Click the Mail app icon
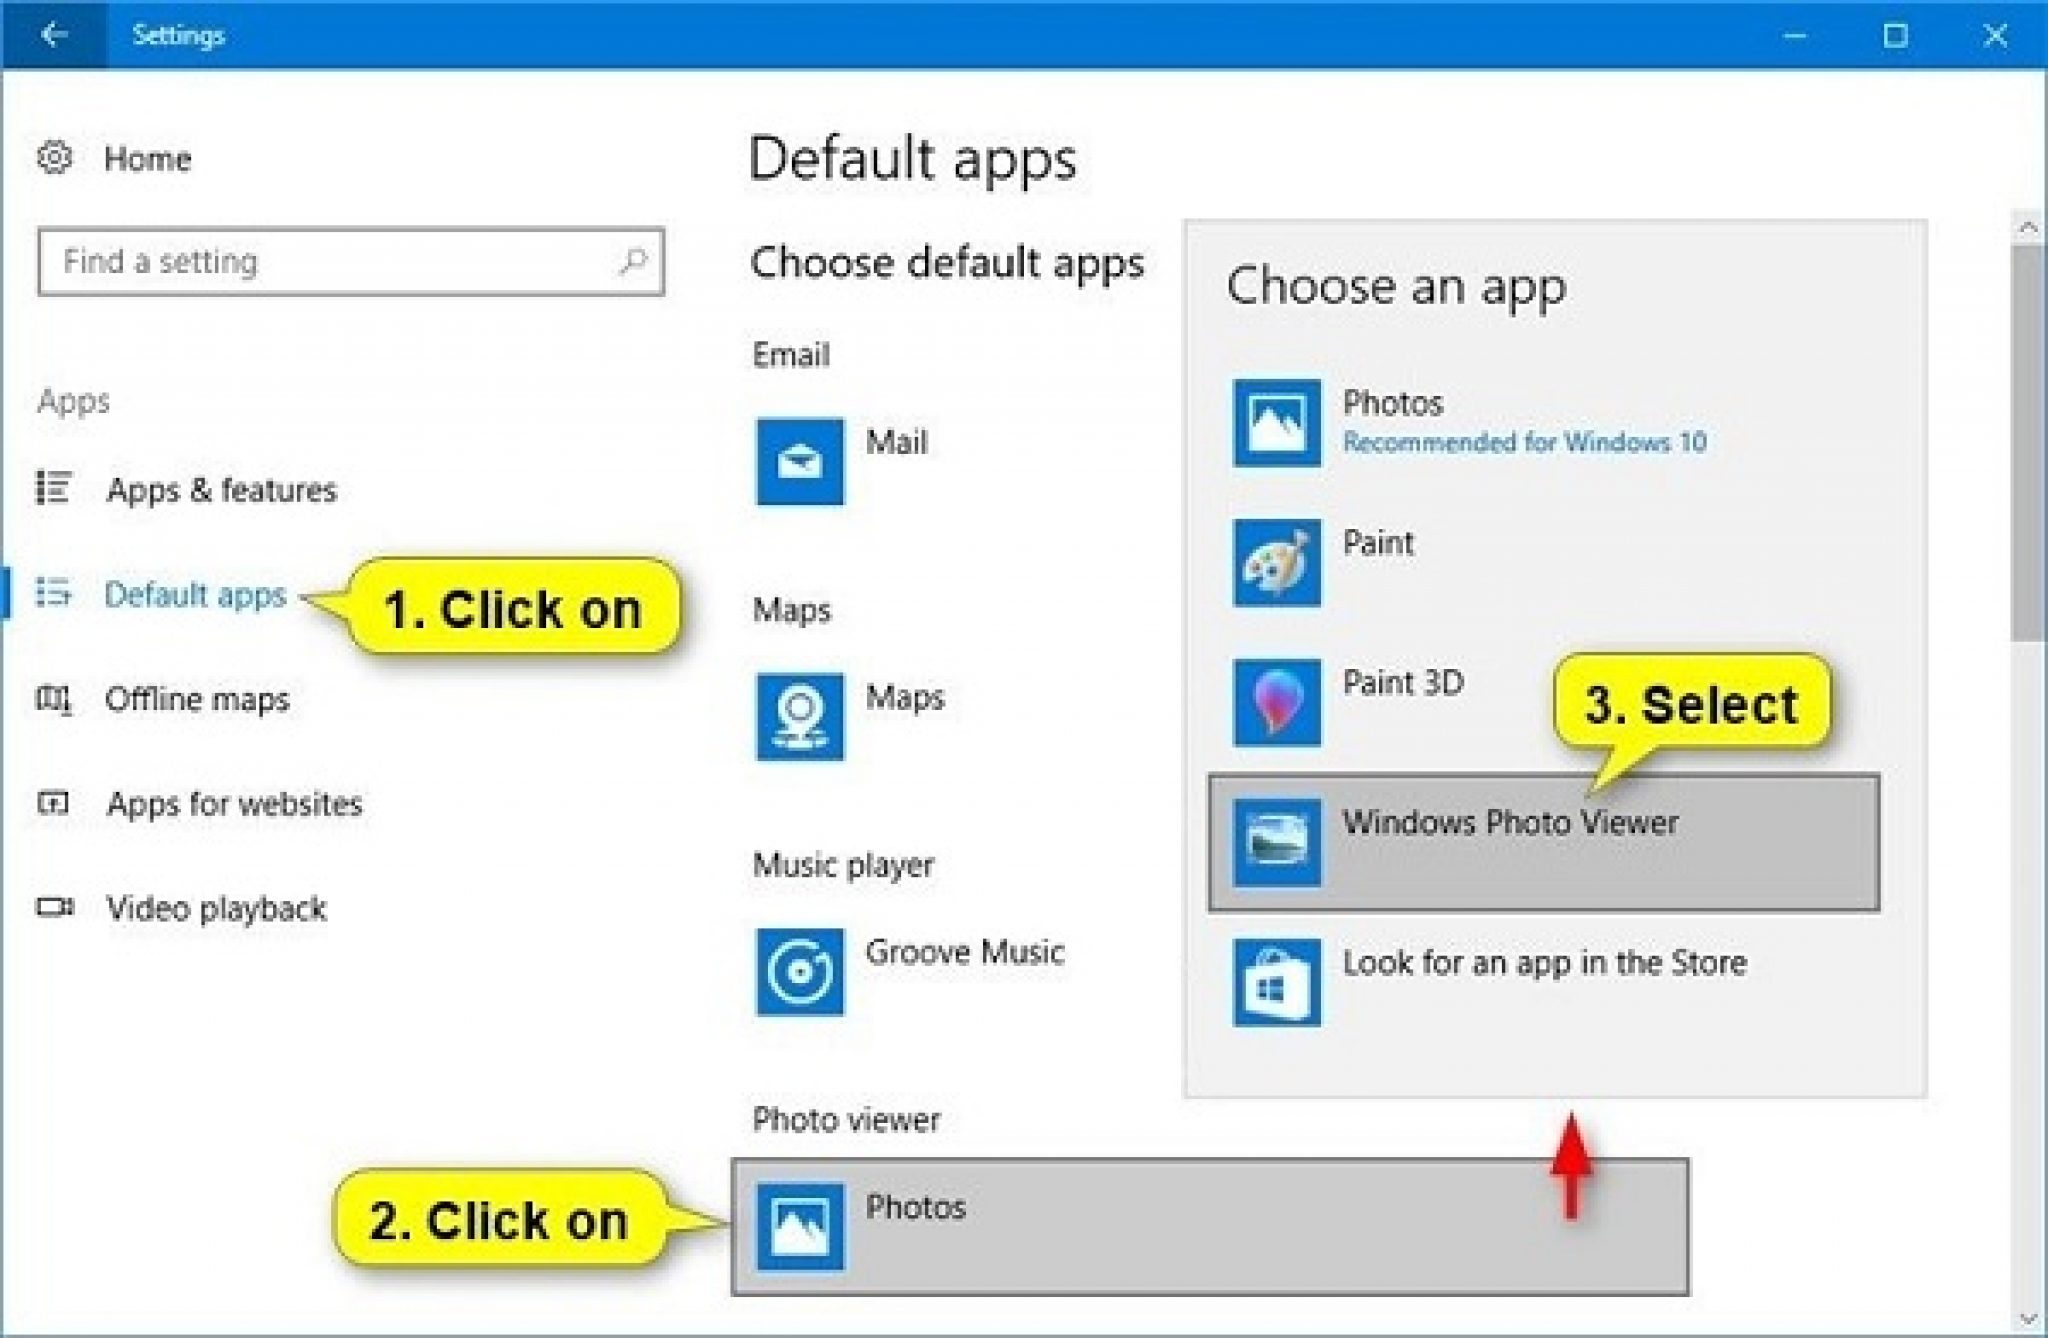Viewport: 2048px width, 1338px height. (x=800, y=462)
